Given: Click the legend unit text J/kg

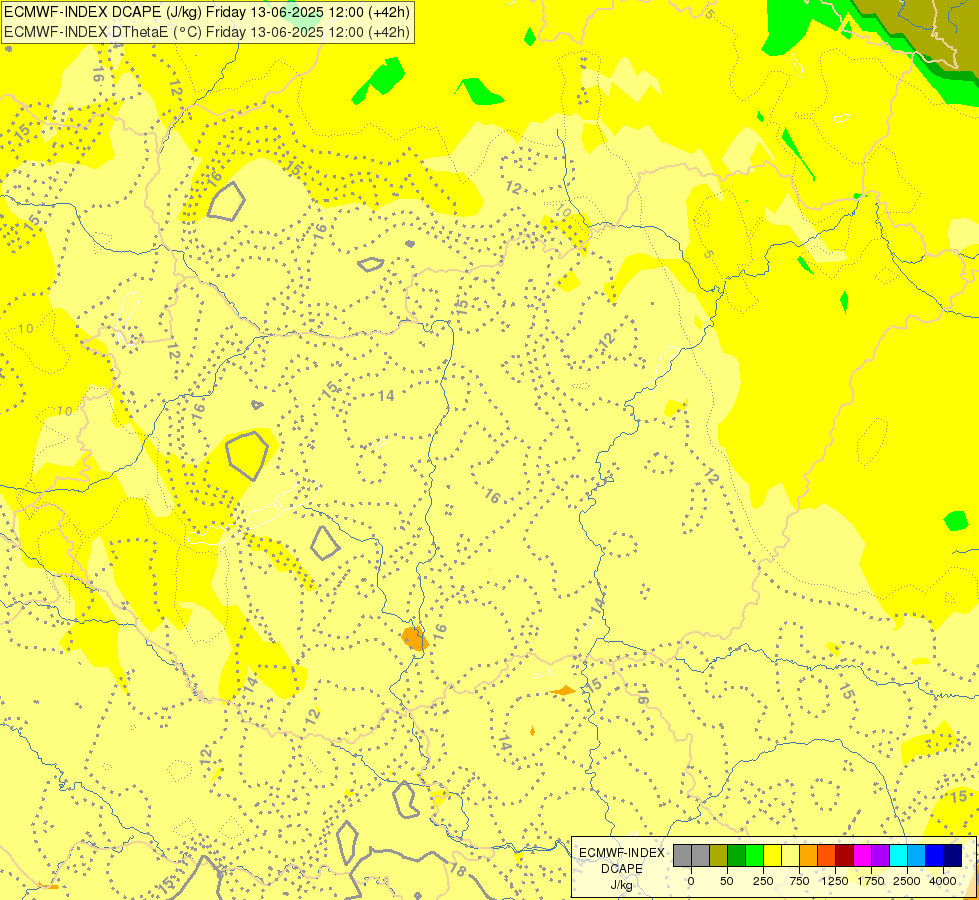Looking at the screenshot, I should (x=622, y=885).
